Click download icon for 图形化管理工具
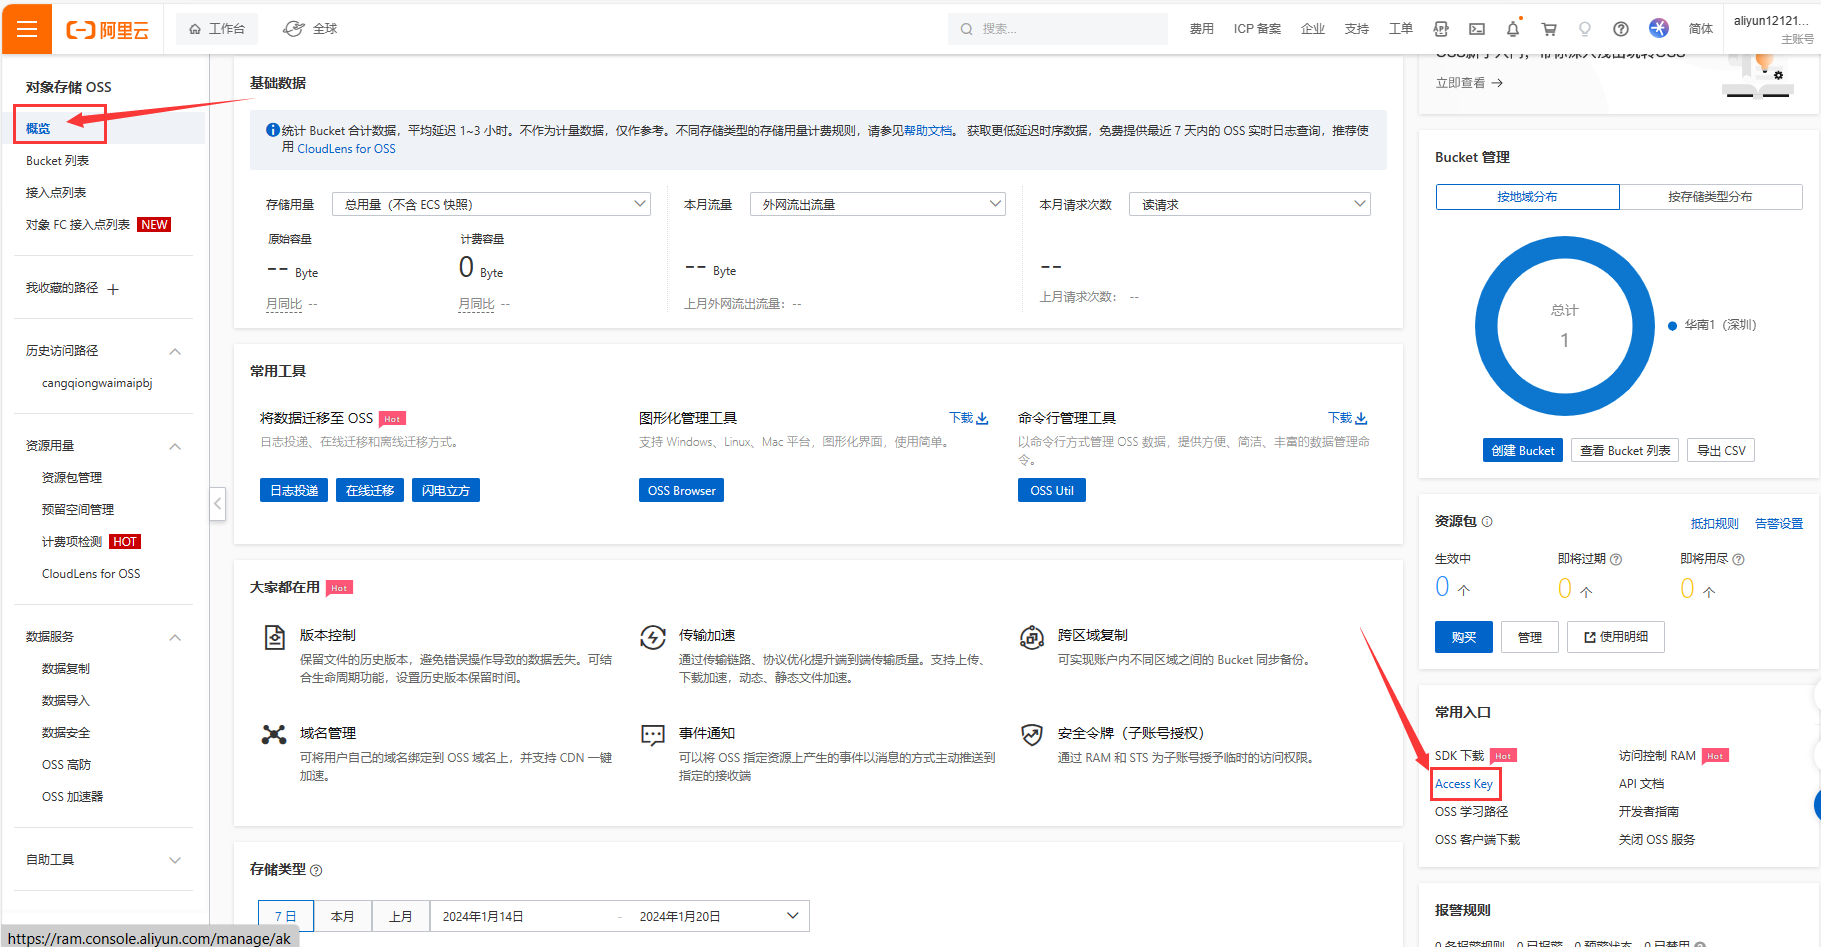The width and height of the screenshot is (1821, 947). (x=982, y=418)
